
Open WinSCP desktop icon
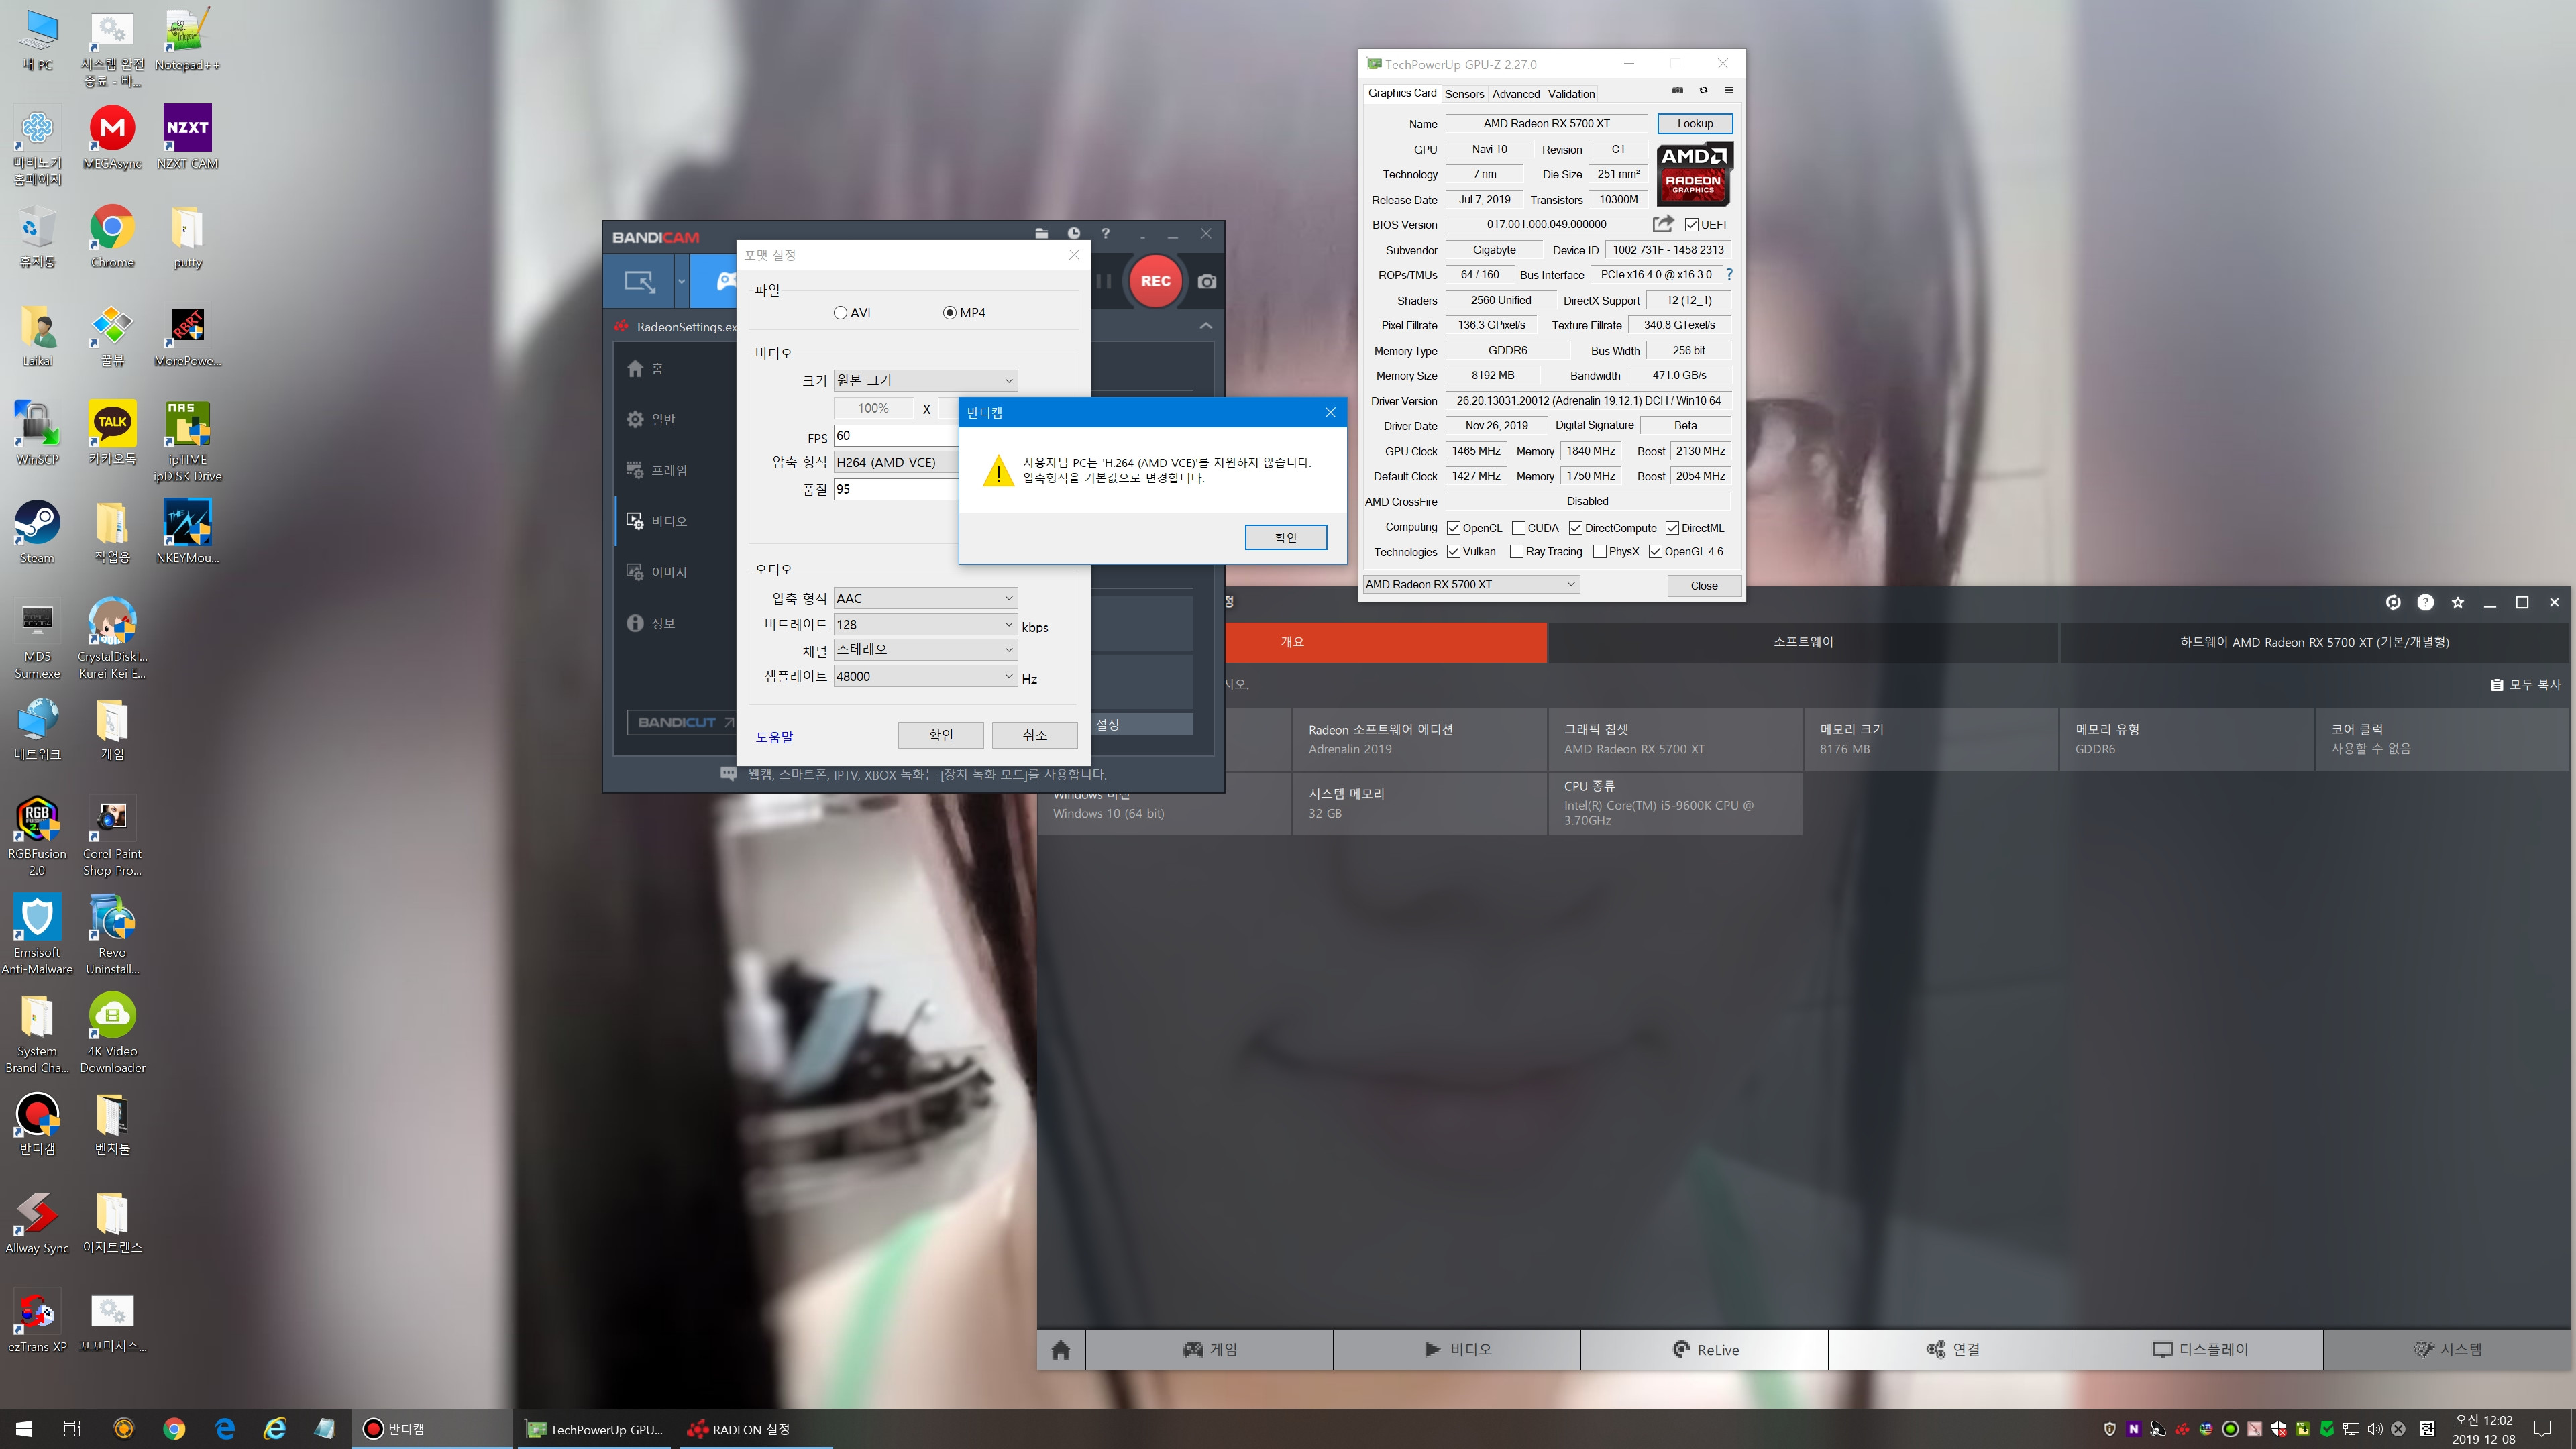37,433
